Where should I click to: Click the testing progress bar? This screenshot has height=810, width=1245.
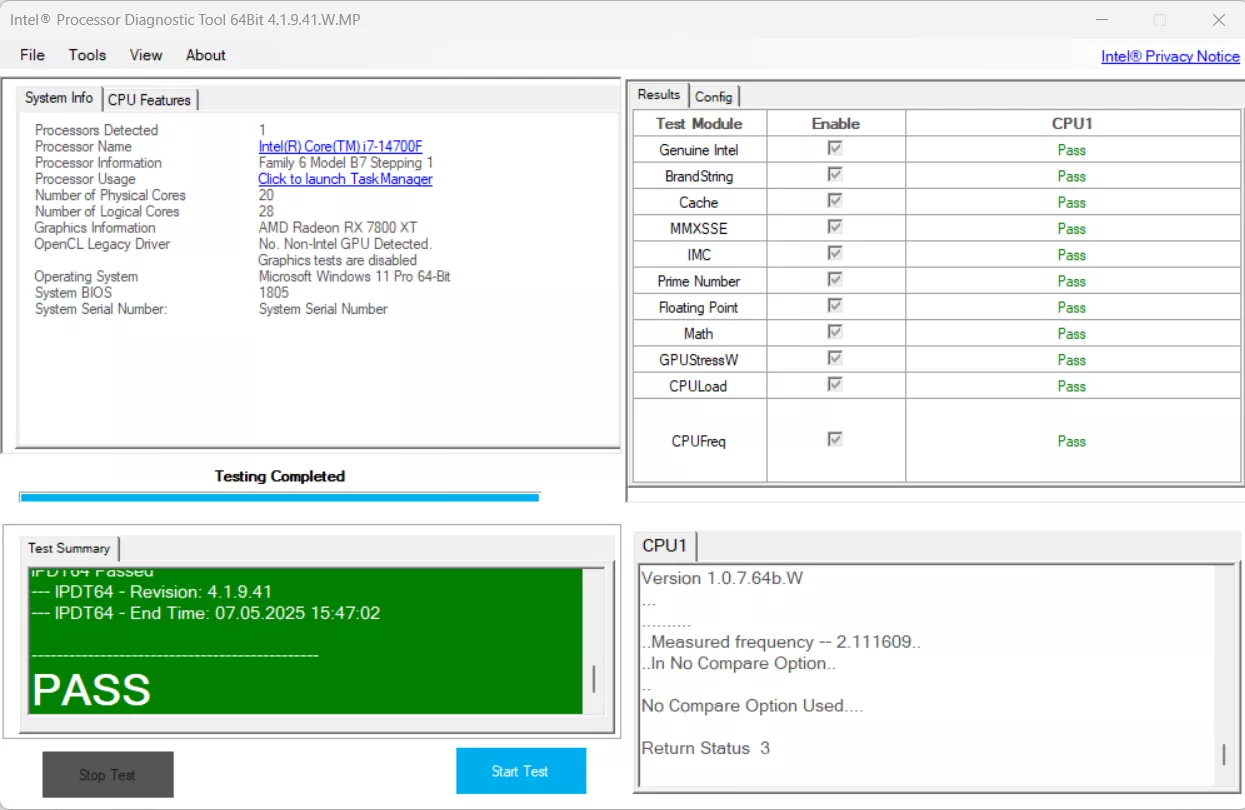[279, 497]
